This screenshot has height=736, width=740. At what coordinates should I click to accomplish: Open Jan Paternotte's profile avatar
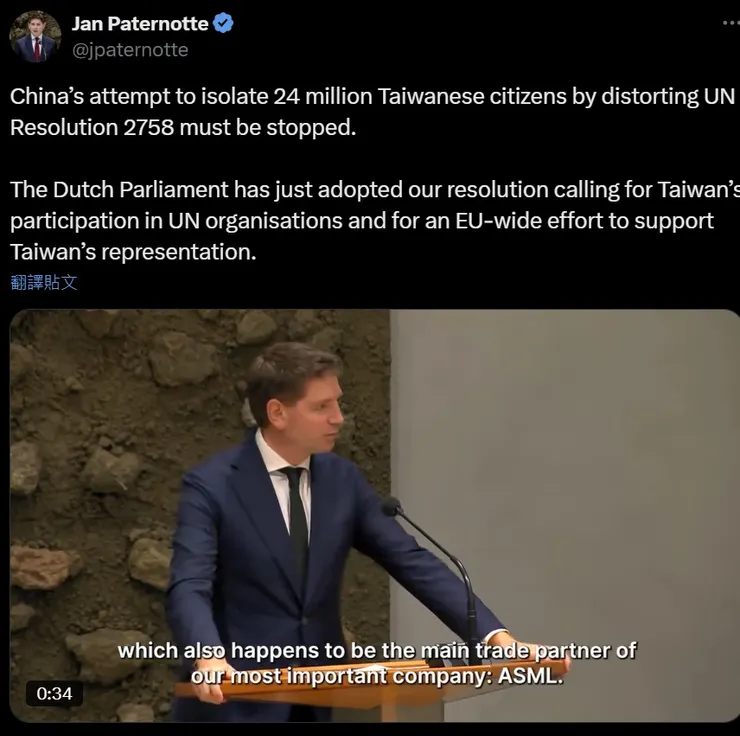[35, 37]
